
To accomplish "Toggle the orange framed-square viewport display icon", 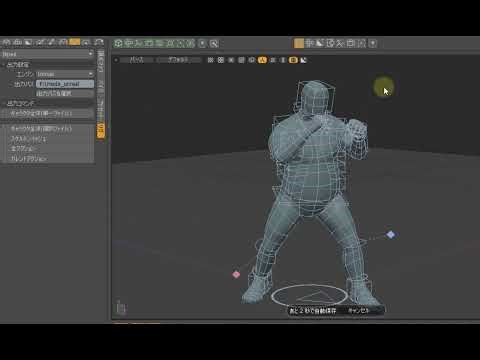I will tap(293, 60).
